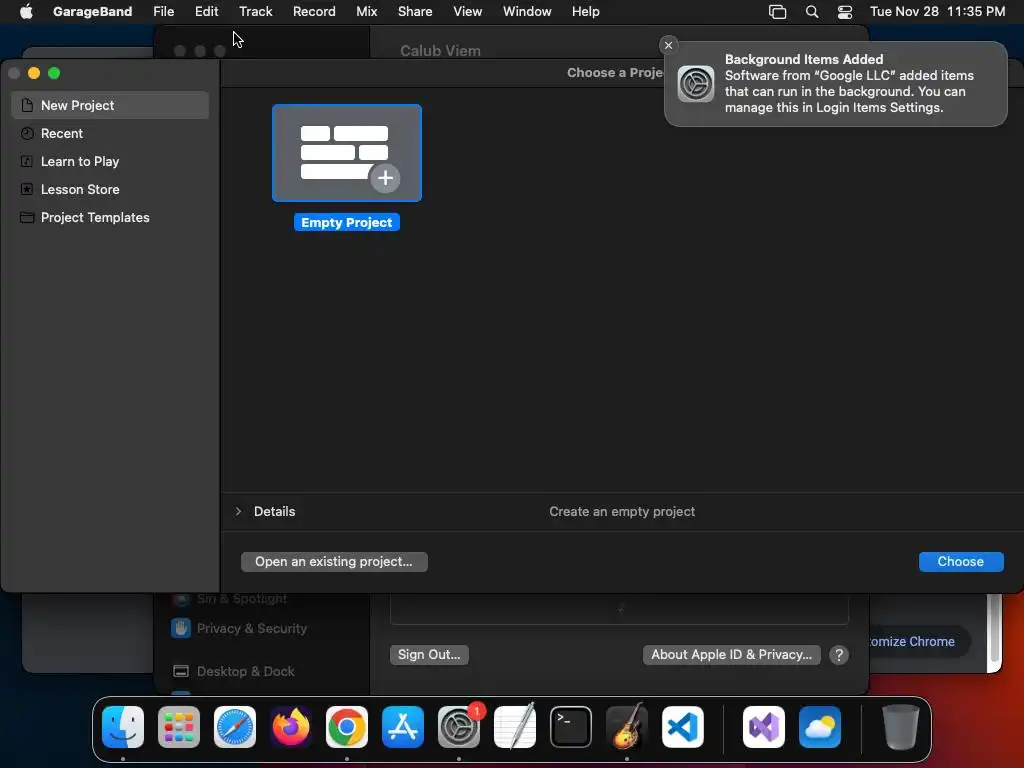Image resolution: width=1024 pixels, height=768 pixels.
Task: Open TextEdit from the Dock
Action: point(515,727)
